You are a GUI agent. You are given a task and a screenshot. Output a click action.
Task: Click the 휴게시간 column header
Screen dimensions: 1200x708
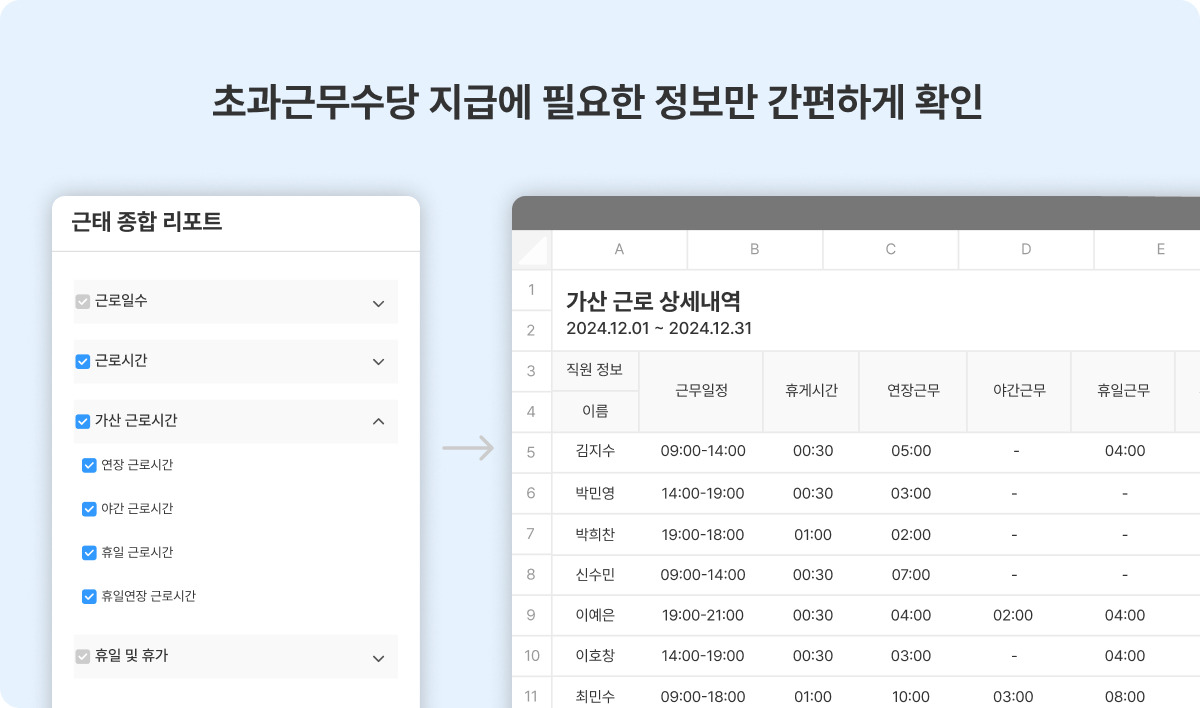click(812, 391)
